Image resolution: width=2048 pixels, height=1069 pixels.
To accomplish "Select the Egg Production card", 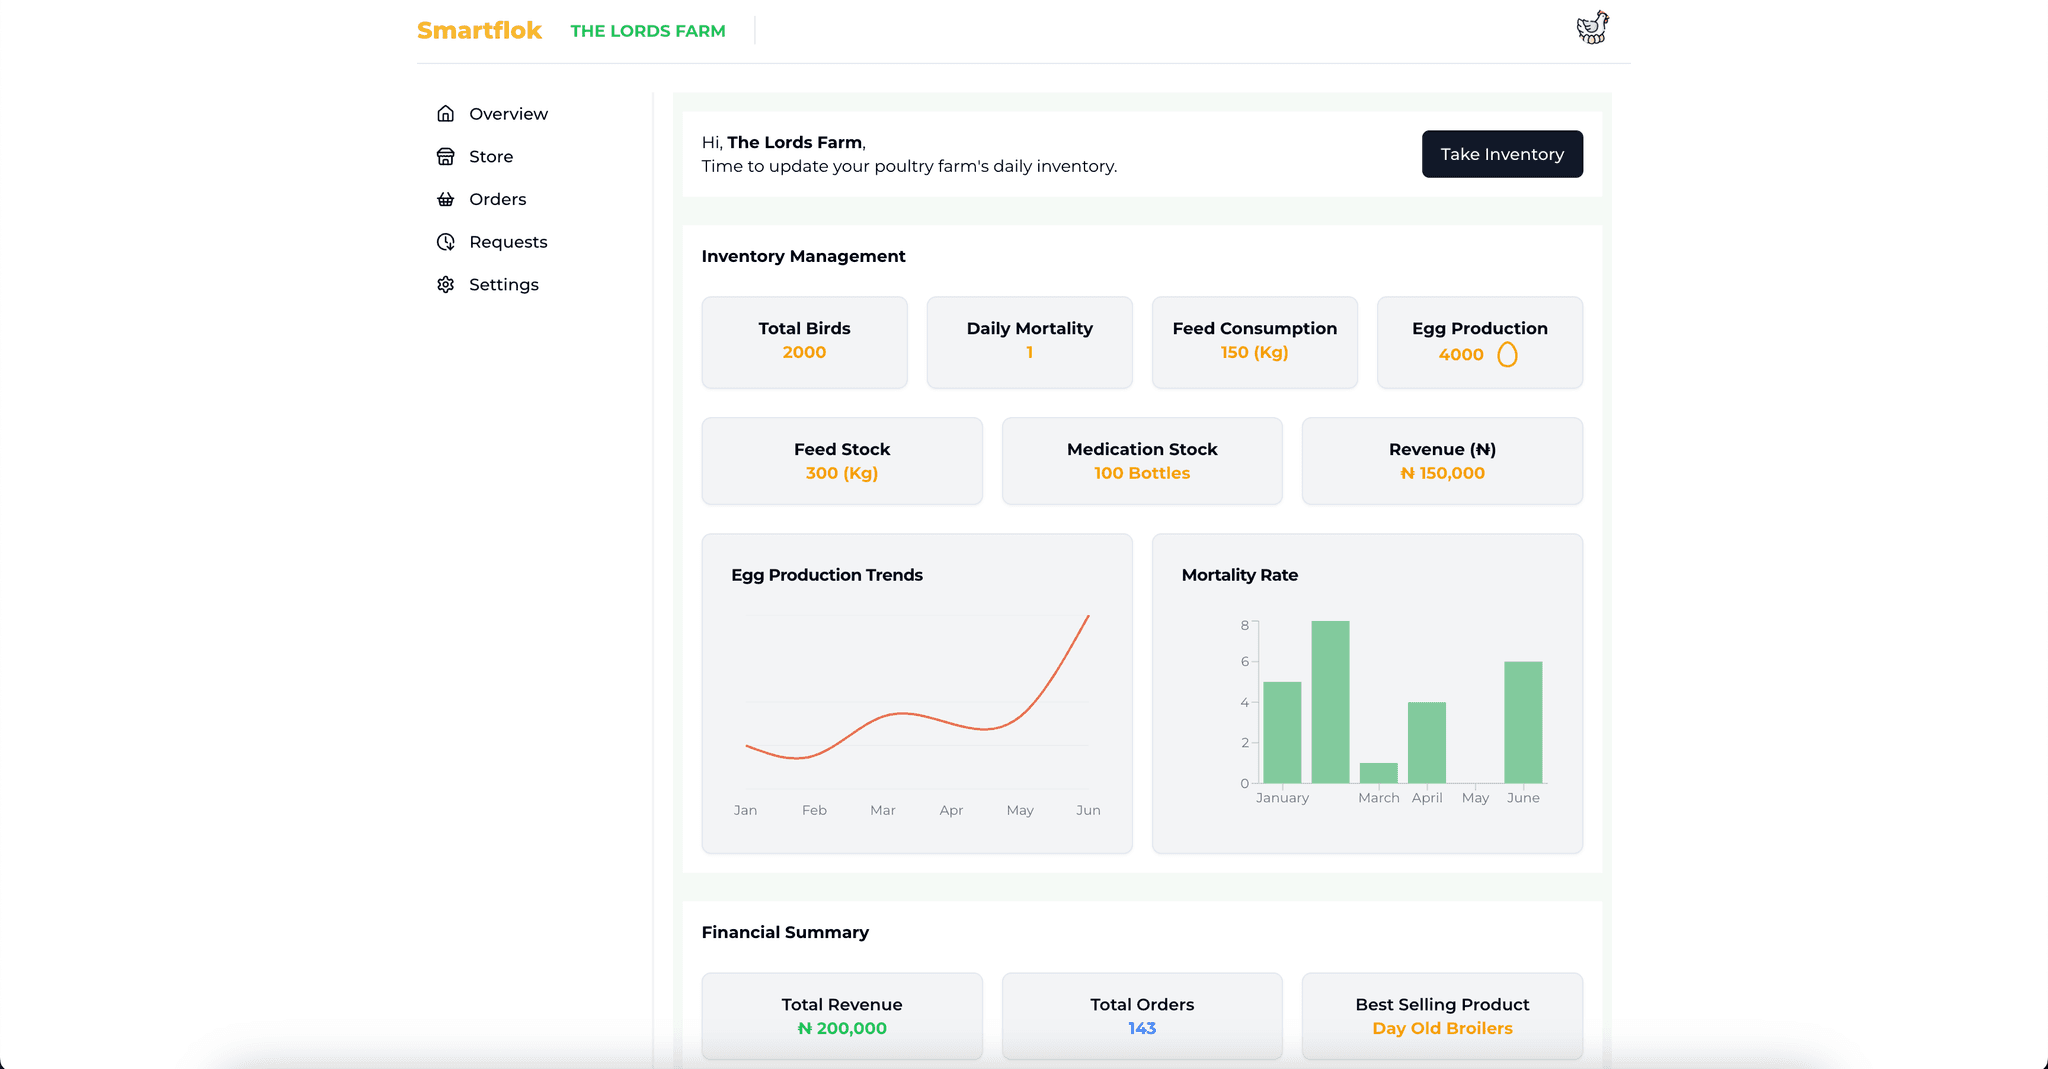I will coord(1479,342).
